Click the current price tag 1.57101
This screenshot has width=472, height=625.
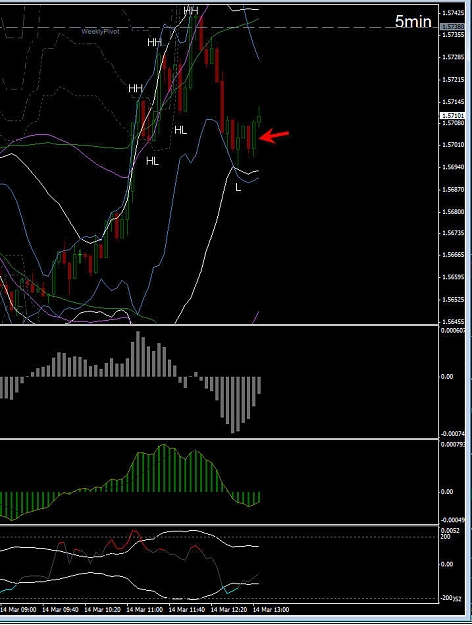coord(453,116)
